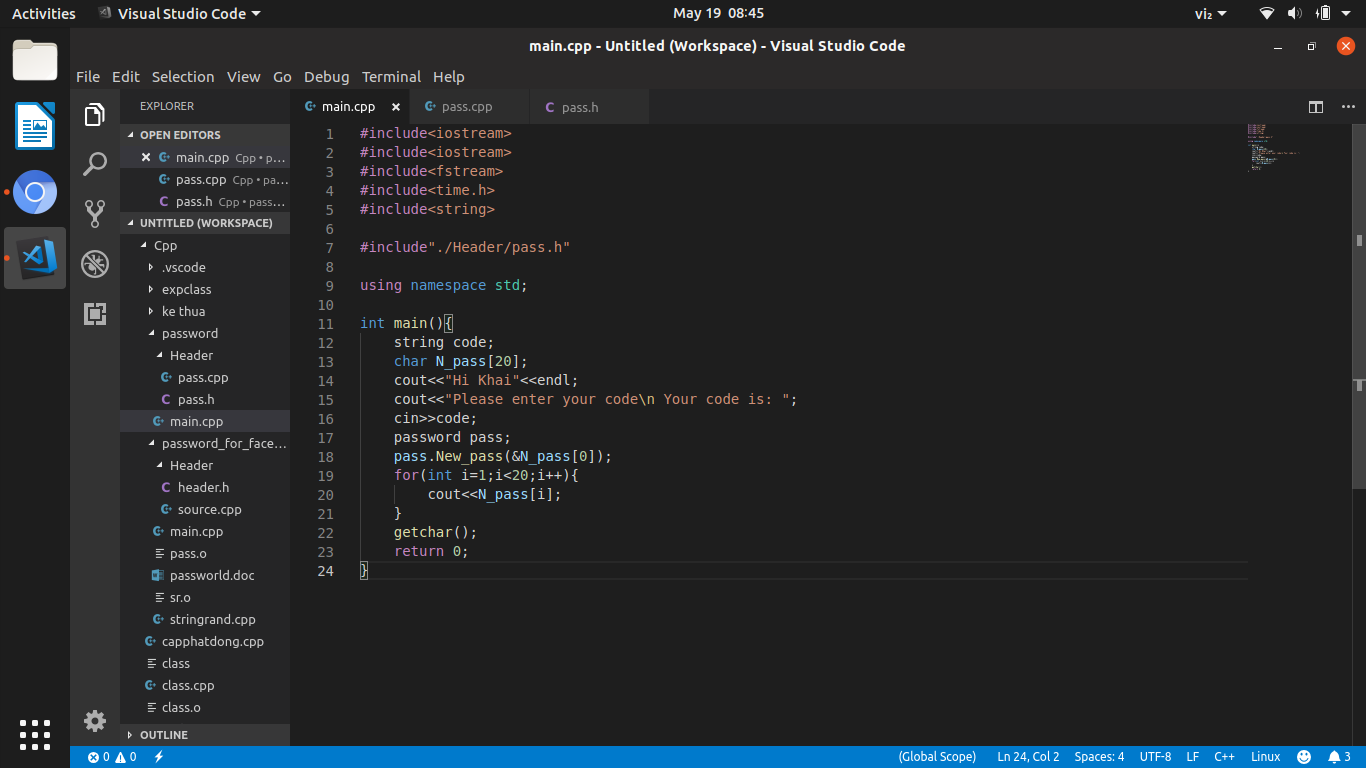The width and height of the screenshot is (1366, 768).
Task: Open the Source Control view icon
Action: pyautogui.click(x=95, y=213)
